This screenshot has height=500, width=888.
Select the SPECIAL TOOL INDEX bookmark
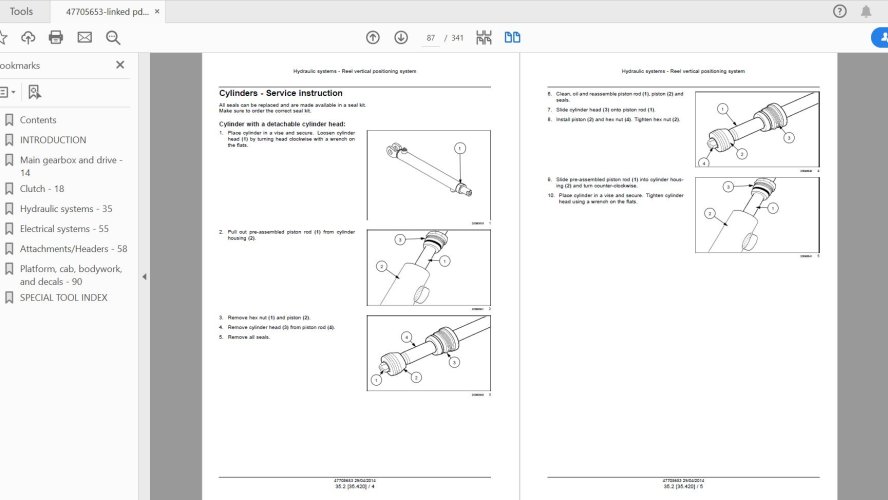63,298
